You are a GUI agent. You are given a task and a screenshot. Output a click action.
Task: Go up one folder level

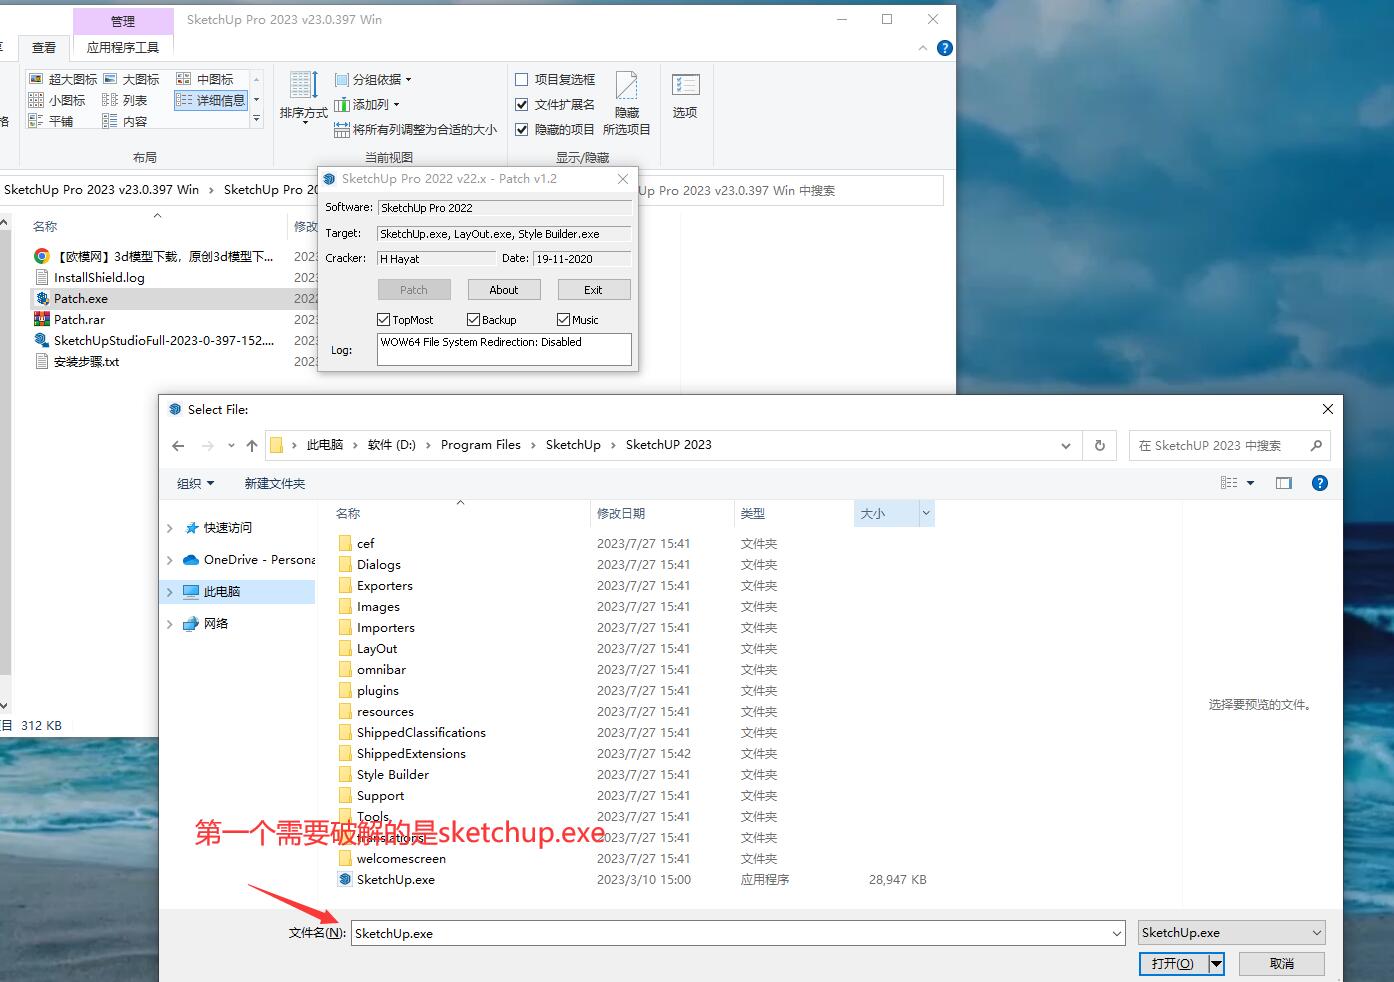point(252,446)
